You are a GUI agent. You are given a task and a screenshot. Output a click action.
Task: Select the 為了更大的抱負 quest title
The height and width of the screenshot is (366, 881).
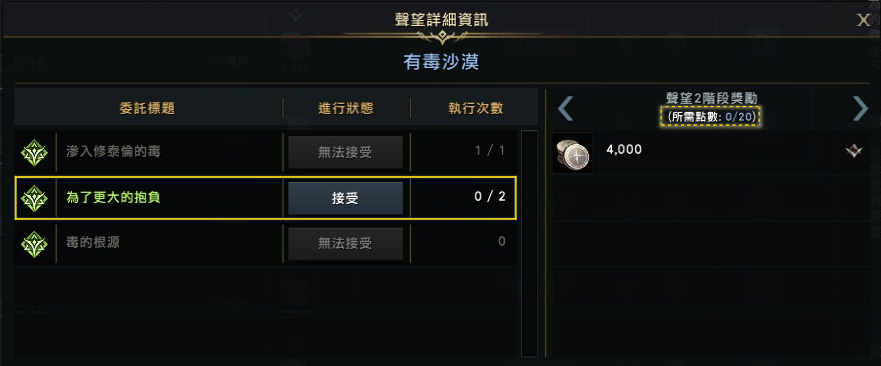tap(113, 198)
